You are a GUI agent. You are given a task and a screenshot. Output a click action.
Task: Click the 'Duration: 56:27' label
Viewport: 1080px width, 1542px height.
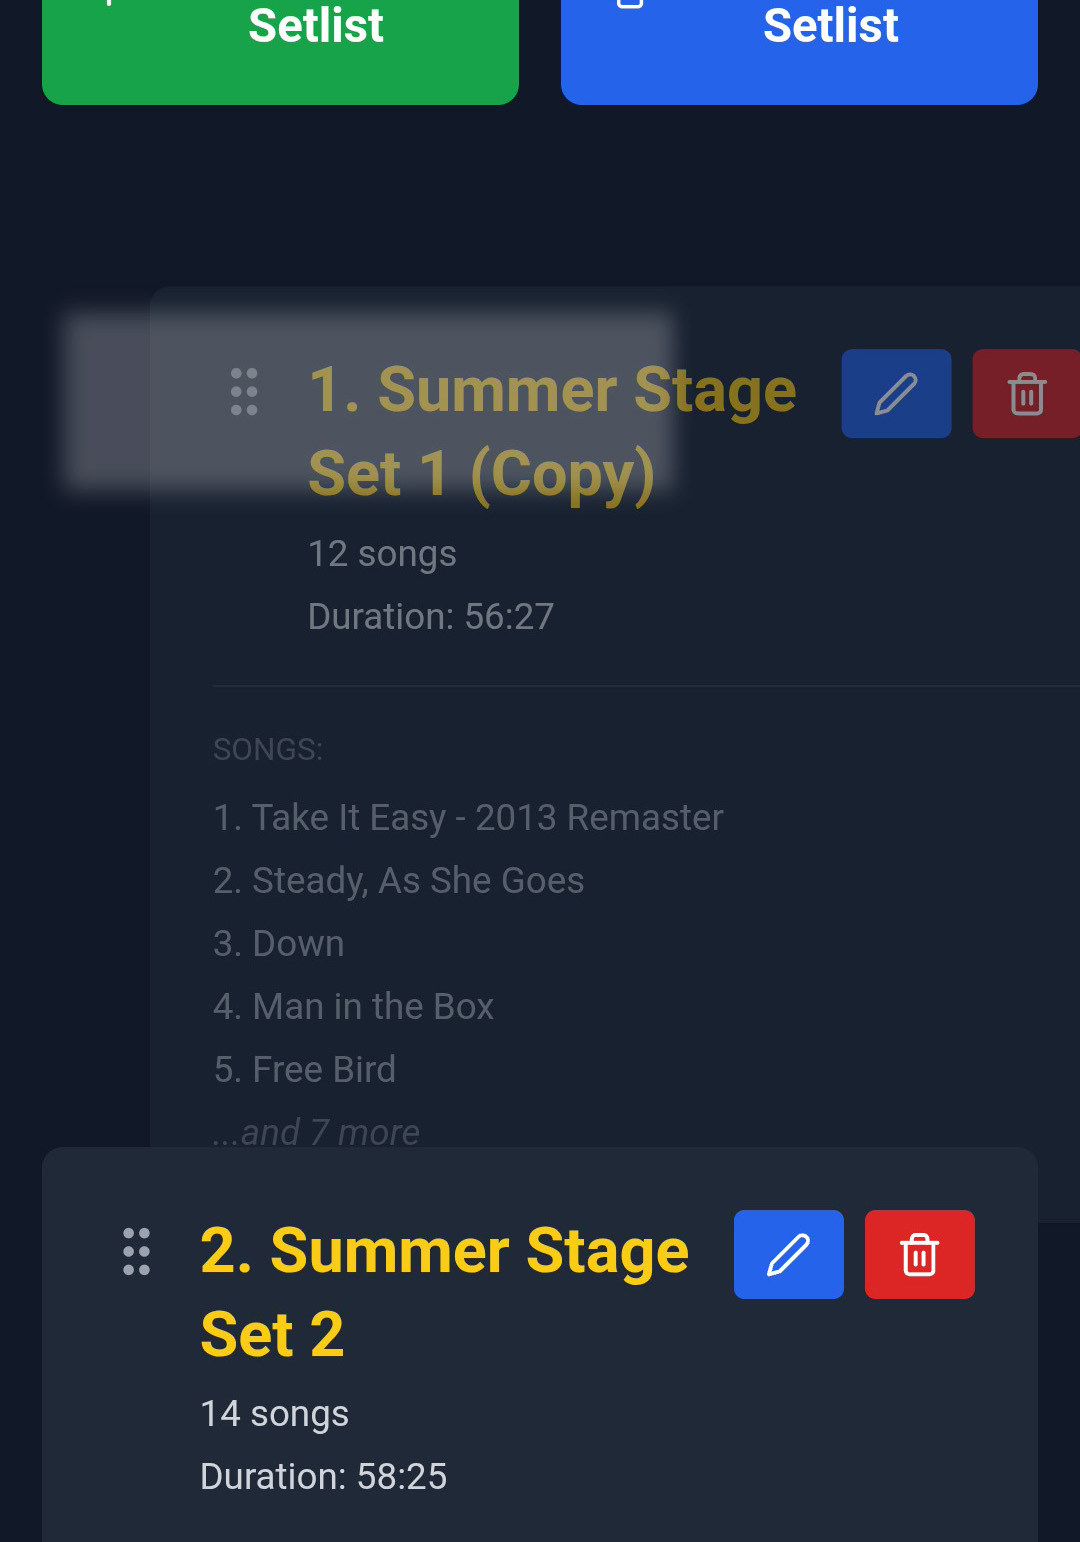point(430,616)
